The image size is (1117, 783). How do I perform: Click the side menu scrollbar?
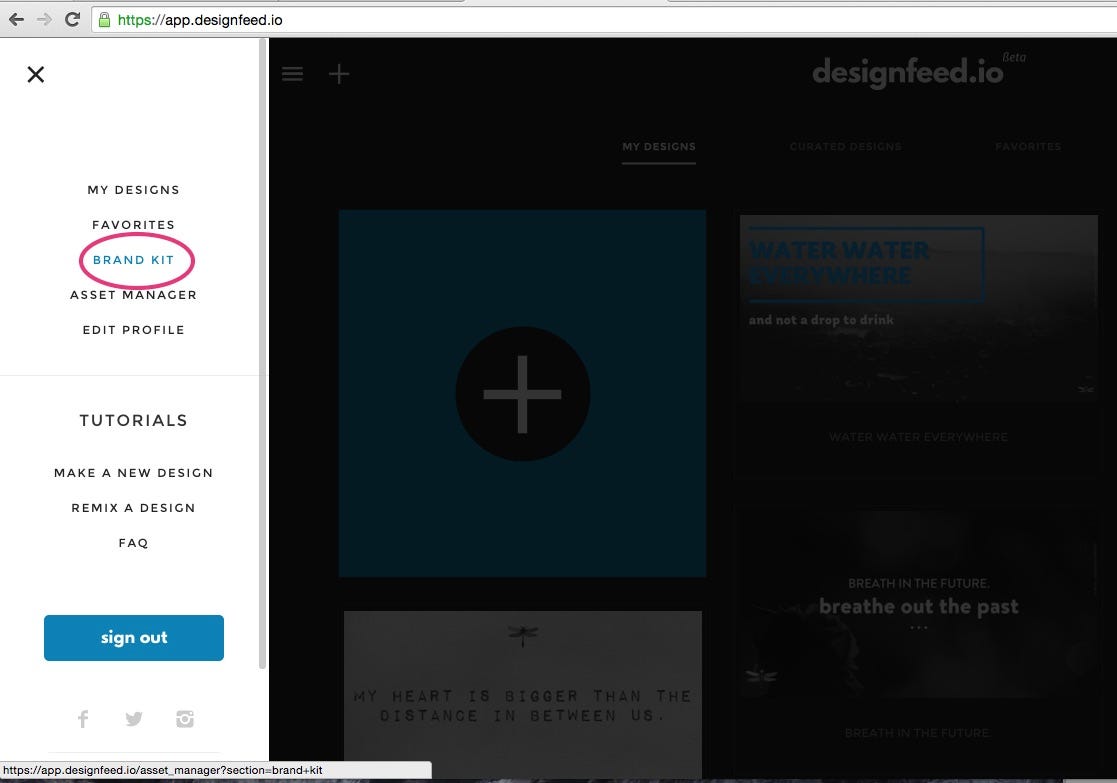262,354
